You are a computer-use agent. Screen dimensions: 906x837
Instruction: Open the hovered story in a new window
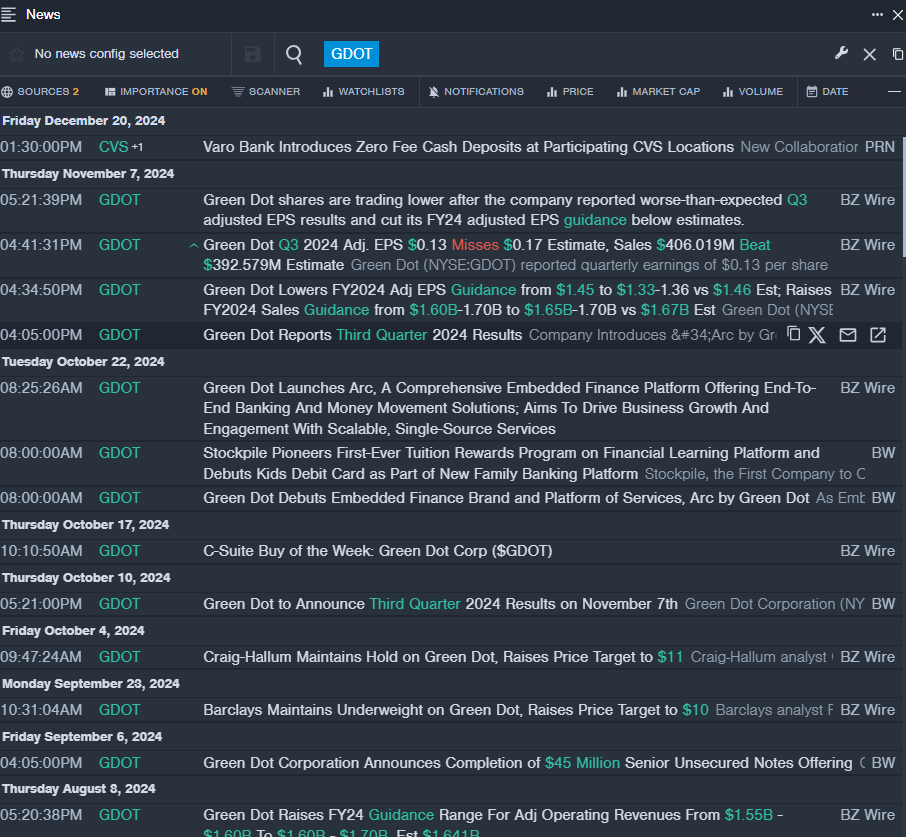878,335
